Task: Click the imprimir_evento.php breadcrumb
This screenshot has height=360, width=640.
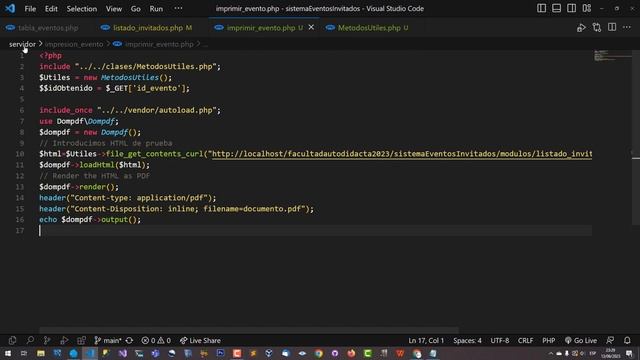Action: [159, 44]
